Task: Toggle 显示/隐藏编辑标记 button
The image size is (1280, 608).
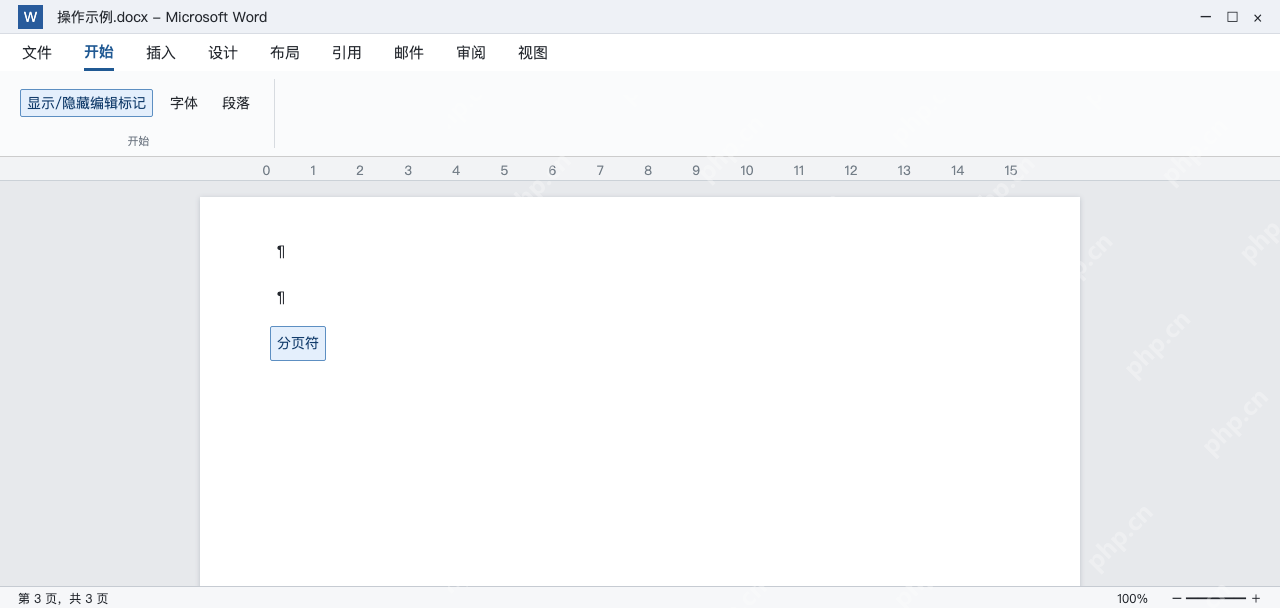Action: [x=86, y=103]
